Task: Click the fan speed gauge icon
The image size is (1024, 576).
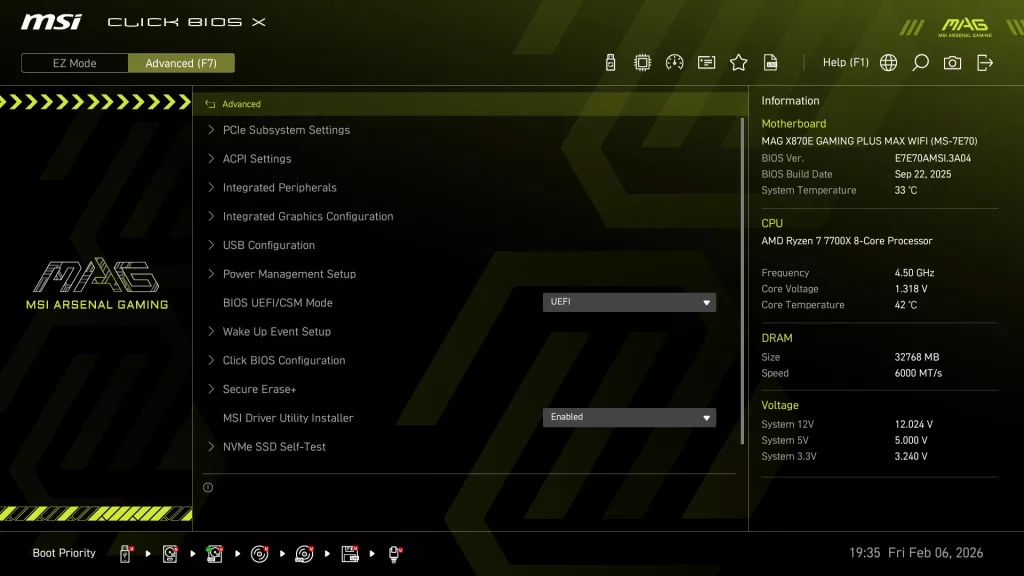Action: click(673, 62)
